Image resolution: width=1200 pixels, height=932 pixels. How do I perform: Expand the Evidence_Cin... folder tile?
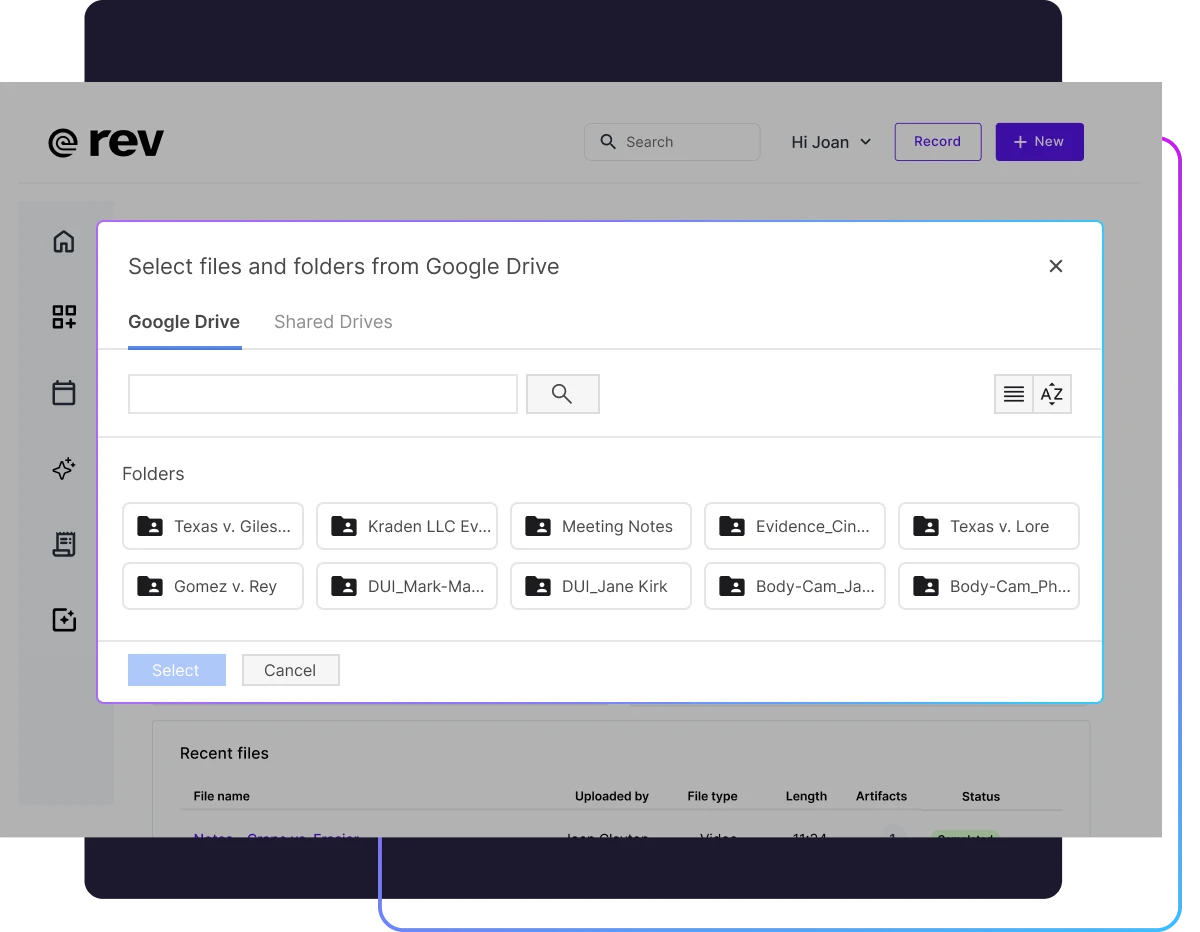(x=794, y=526)
